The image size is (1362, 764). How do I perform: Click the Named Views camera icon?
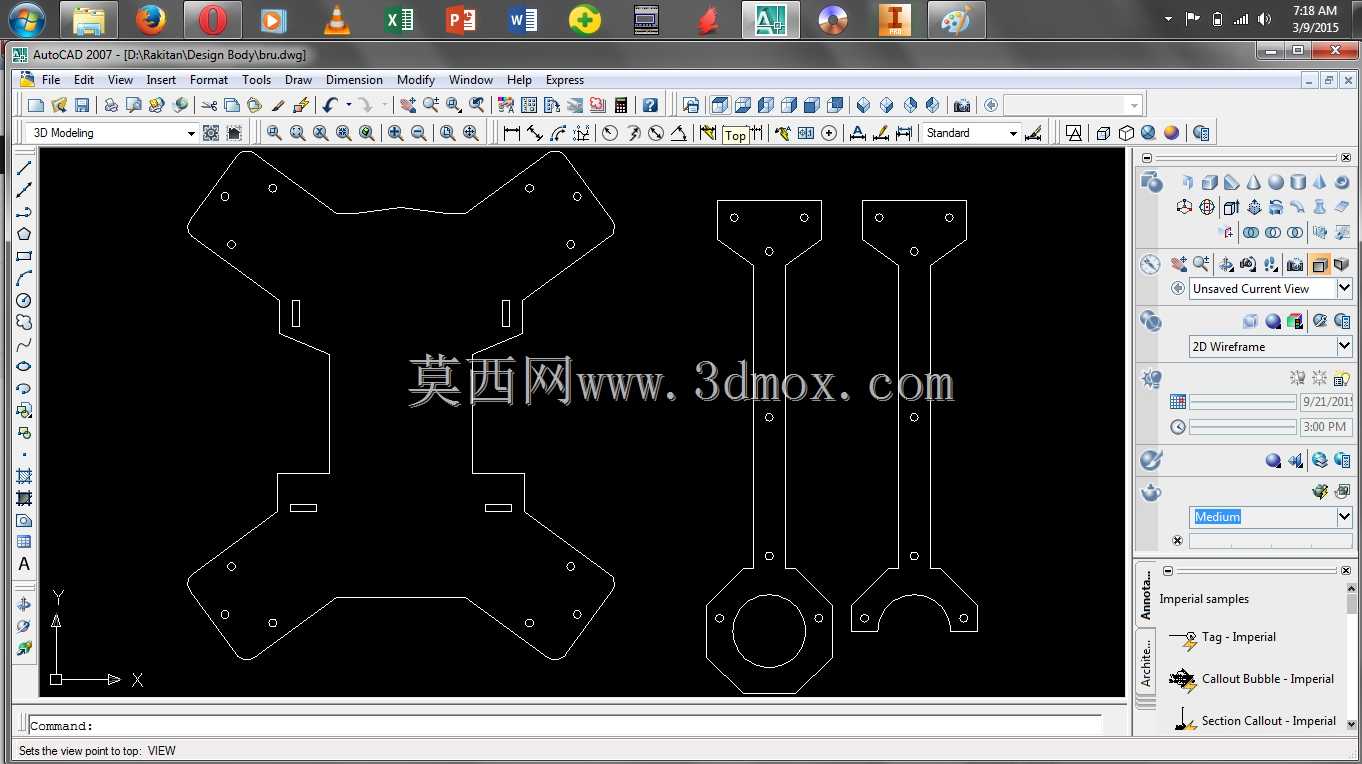(x=962, y=105)
